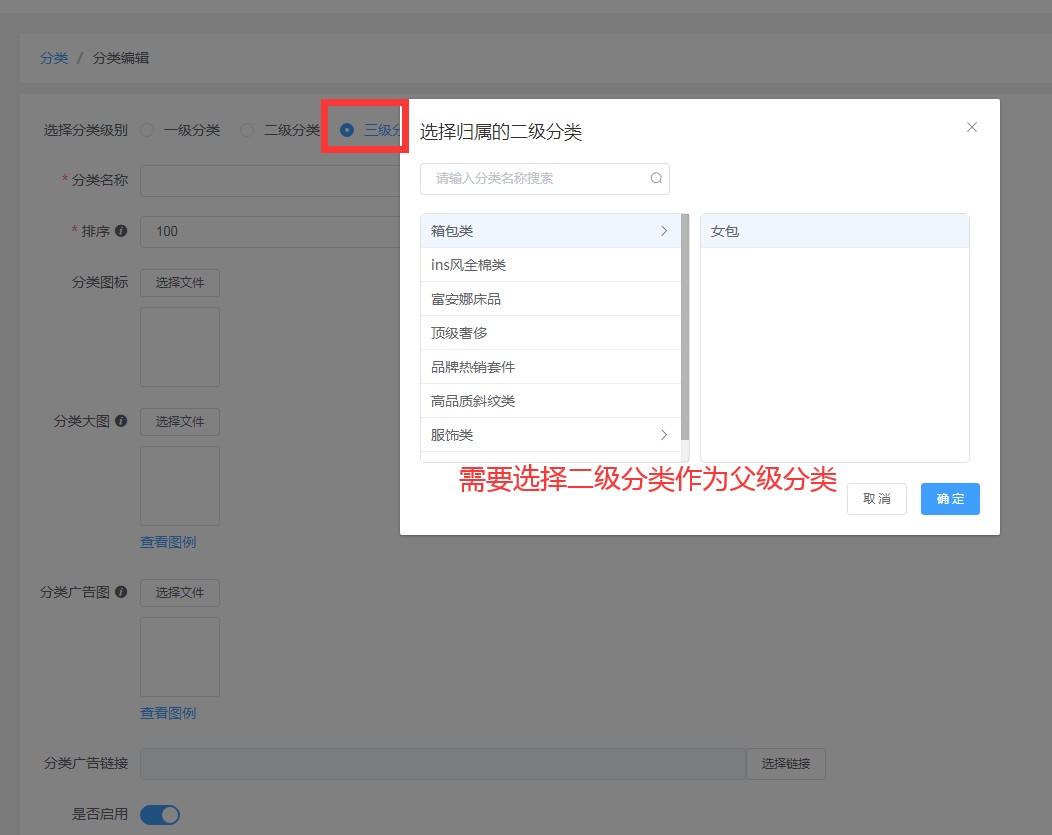Screen dimensions: 1052x835
Task: Click 选择文件 for 分类广告图
Action: point(180,593)
